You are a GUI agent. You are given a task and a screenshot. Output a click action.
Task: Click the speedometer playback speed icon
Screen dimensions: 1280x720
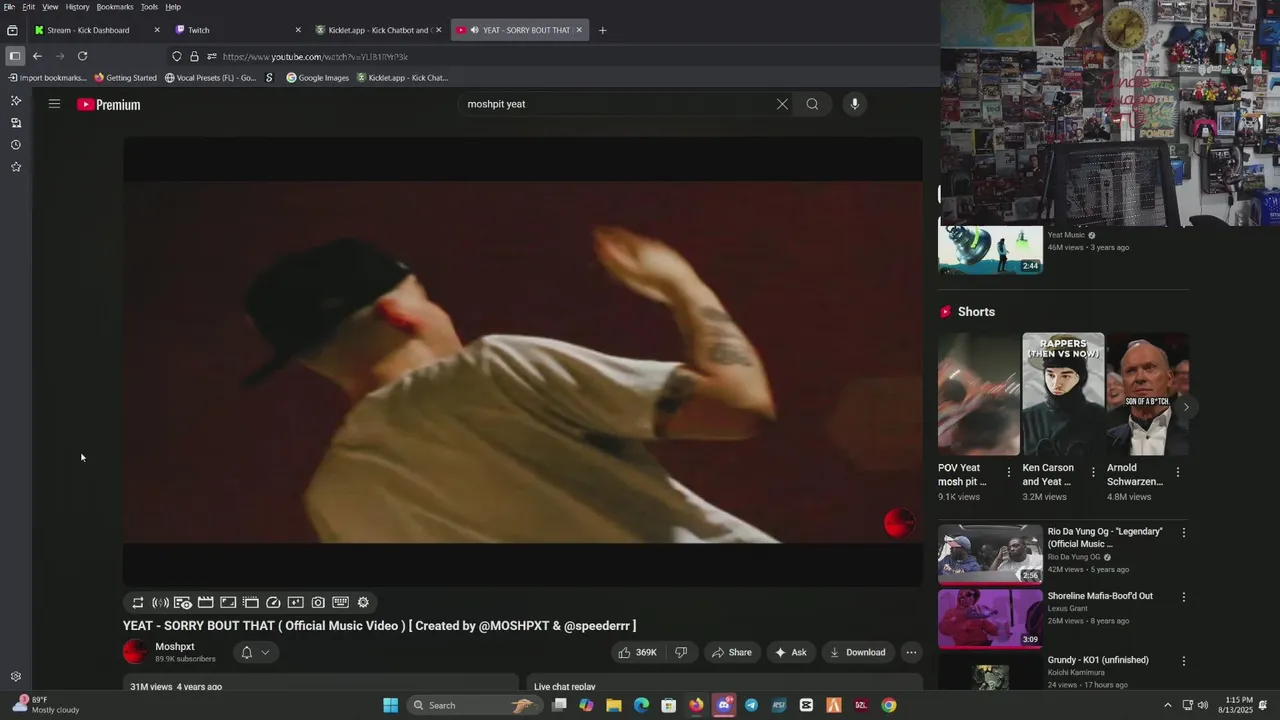pyautogui.click(x=273, y=602)
